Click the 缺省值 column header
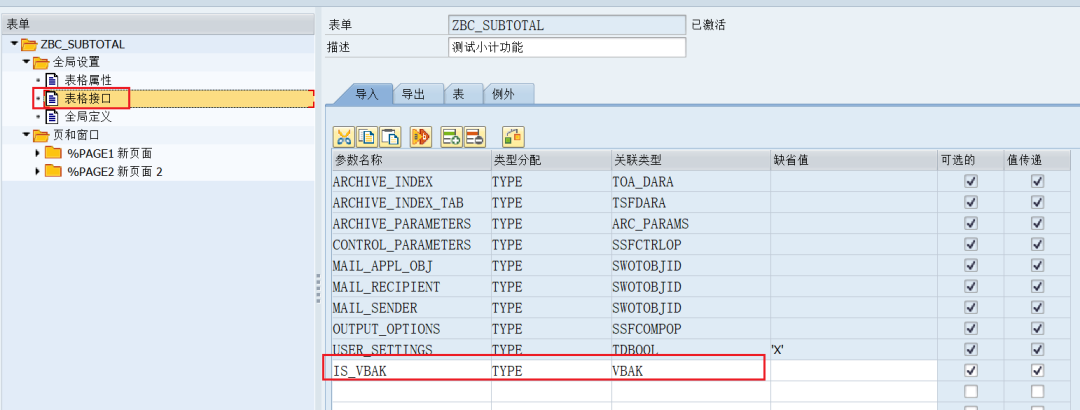This screenshot has height=410, width=1080. (853, 161)
